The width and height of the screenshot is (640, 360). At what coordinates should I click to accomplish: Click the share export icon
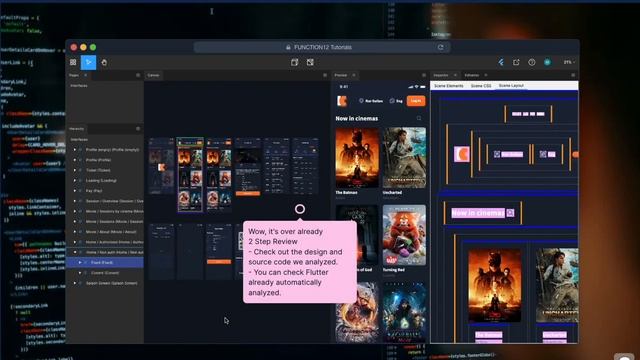[516, 62]
